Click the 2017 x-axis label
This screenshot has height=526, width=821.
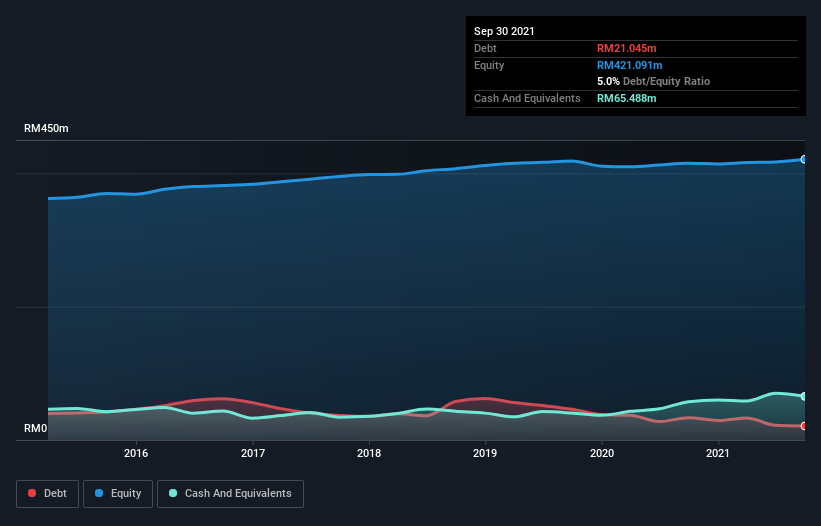253,453
